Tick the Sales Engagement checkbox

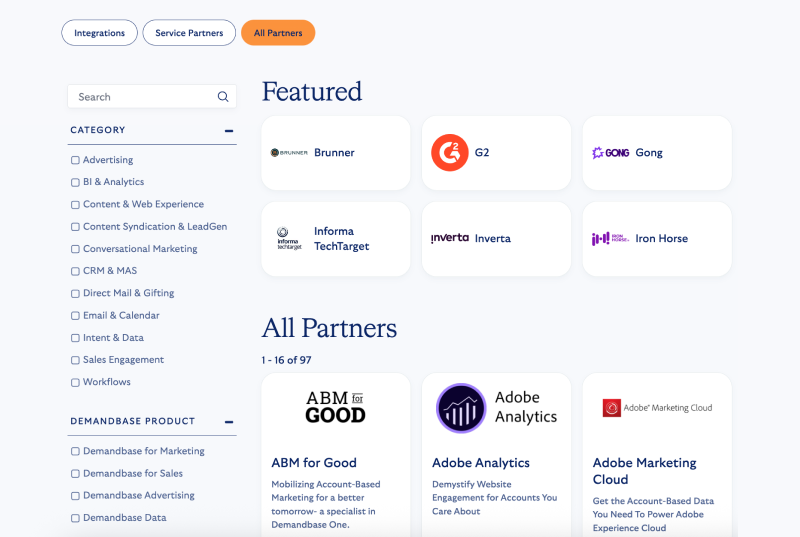pos(75,360)
